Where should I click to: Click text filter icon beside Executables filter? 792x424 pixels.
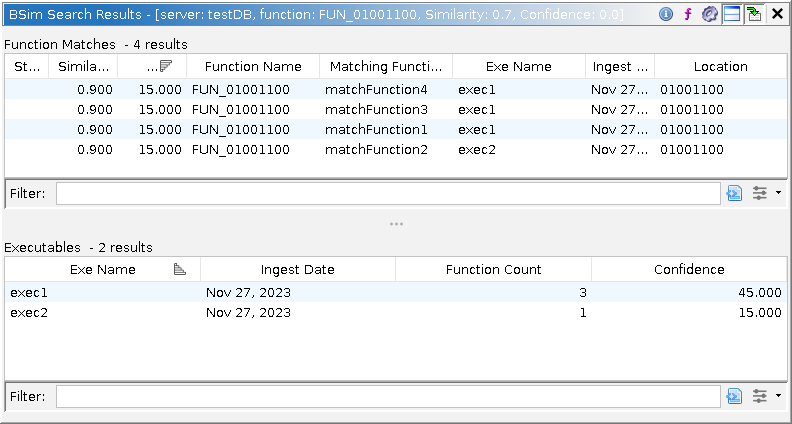(735, 396)
